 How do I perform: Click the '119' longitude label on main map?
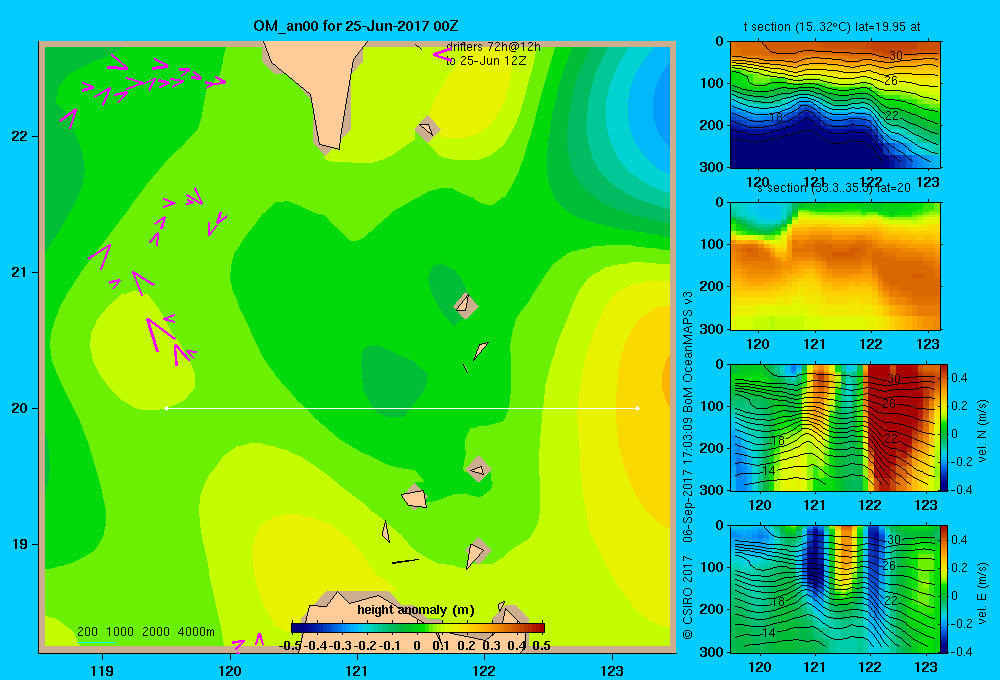tap(102, 671)
